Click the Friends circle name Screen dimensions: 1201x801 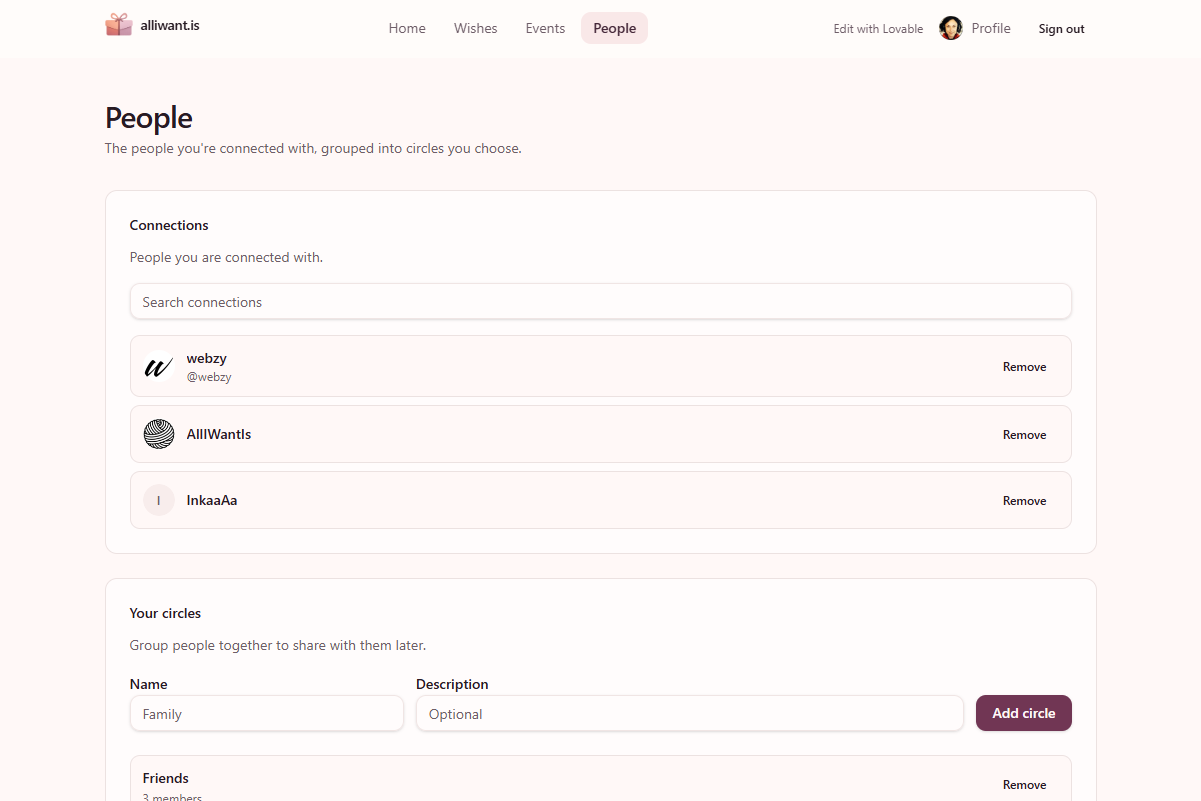pos(166,778)
